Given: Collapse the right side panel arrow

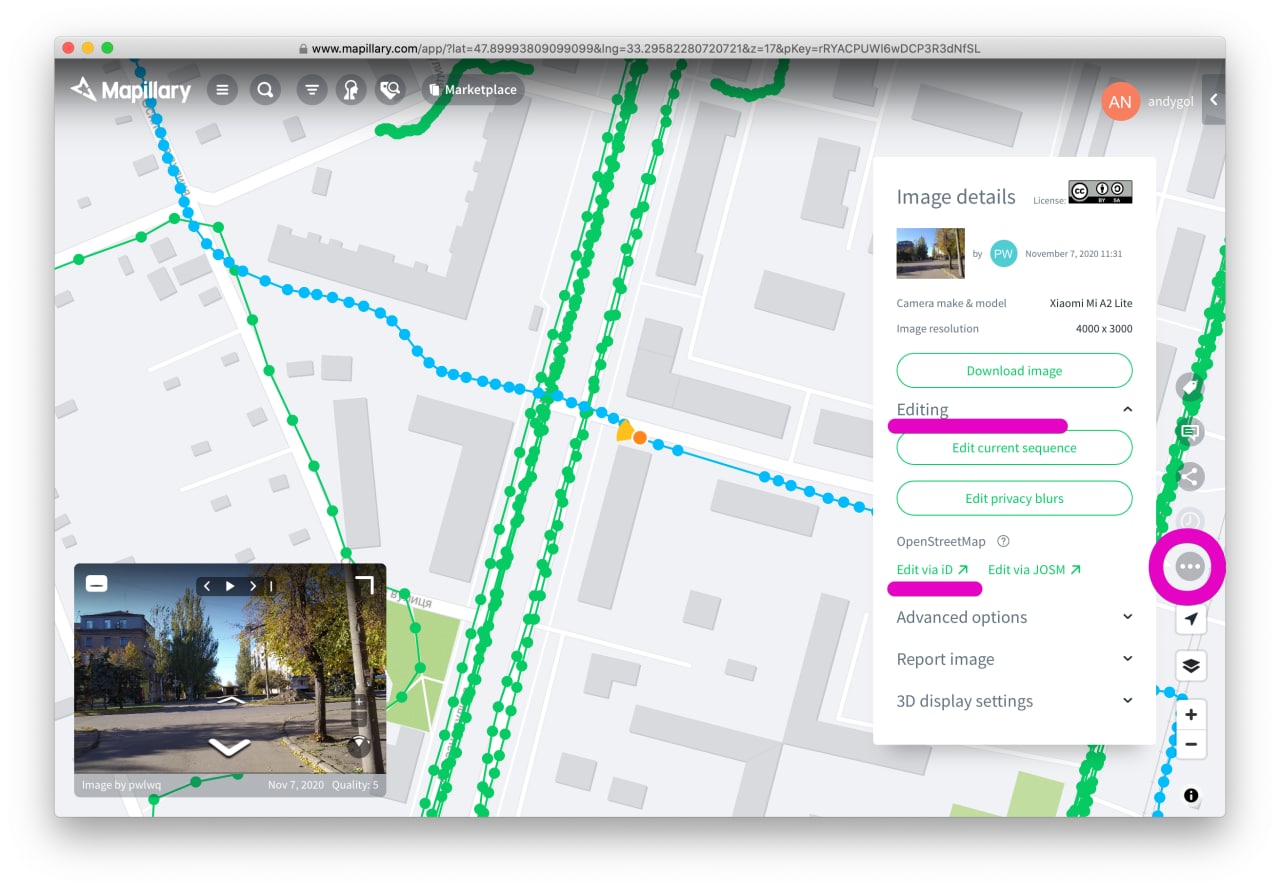Looking at the screenshot, I should click(x=1213, y=100).
